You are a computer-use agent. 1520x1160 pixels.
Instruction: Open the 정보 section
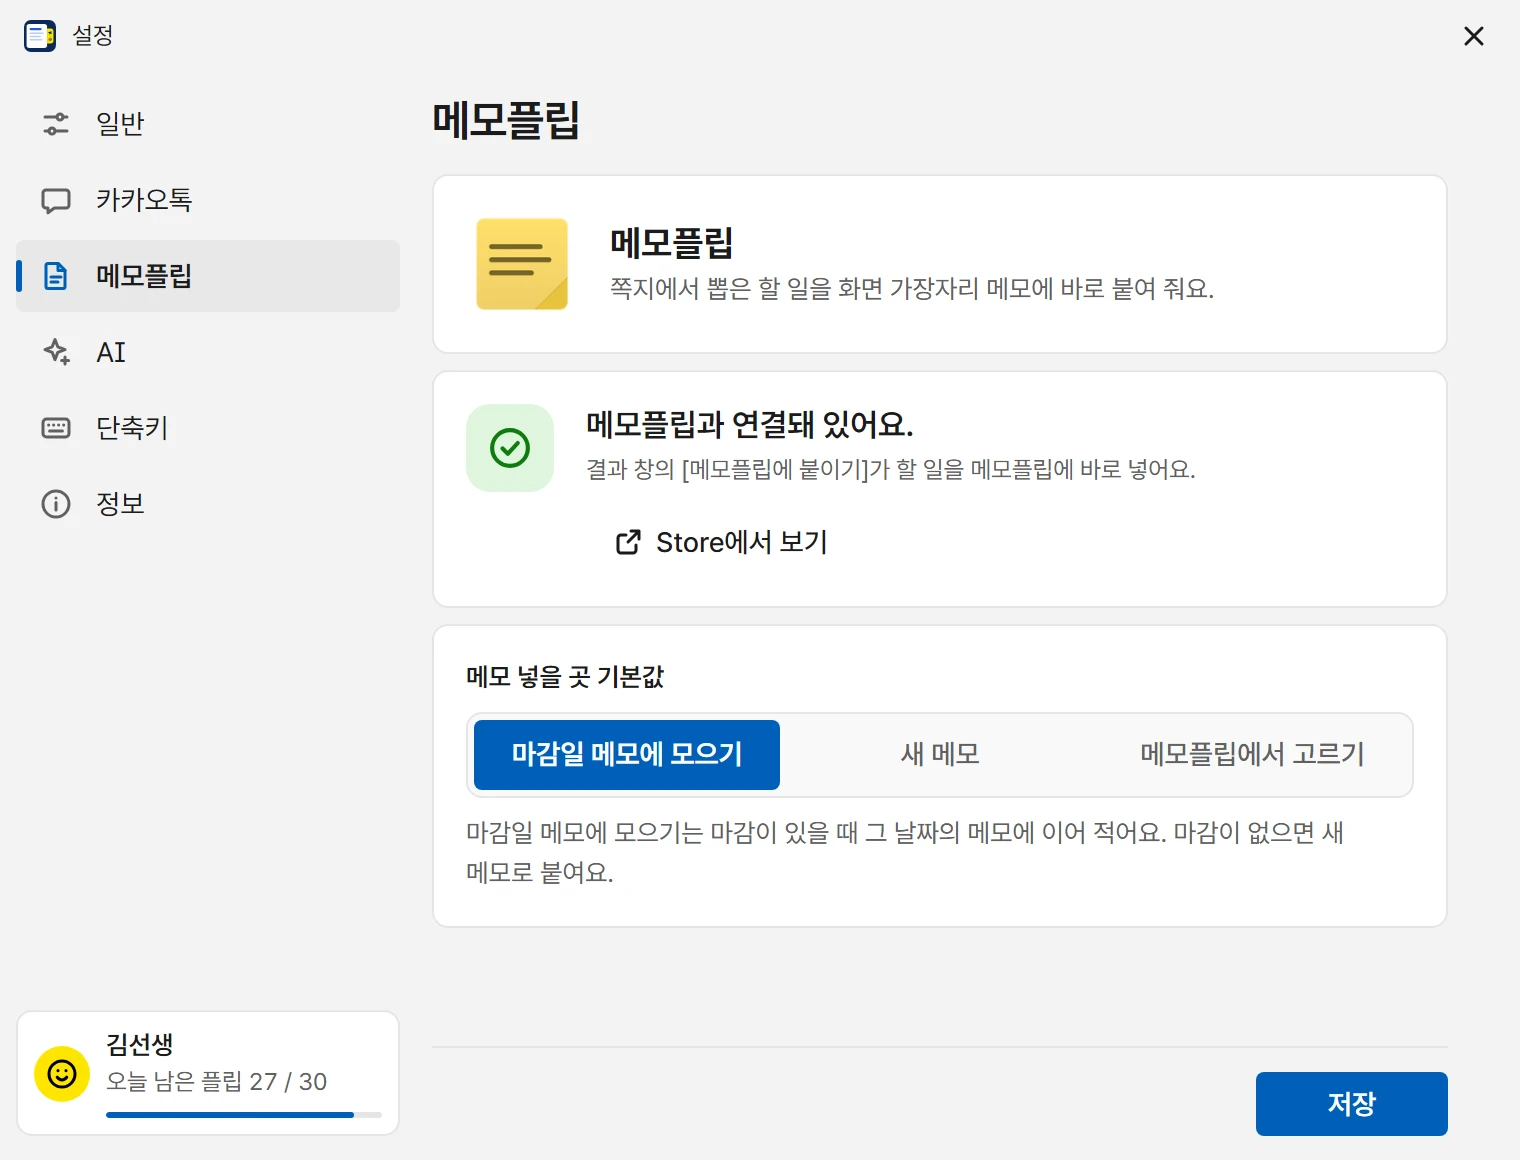[208, 504]
